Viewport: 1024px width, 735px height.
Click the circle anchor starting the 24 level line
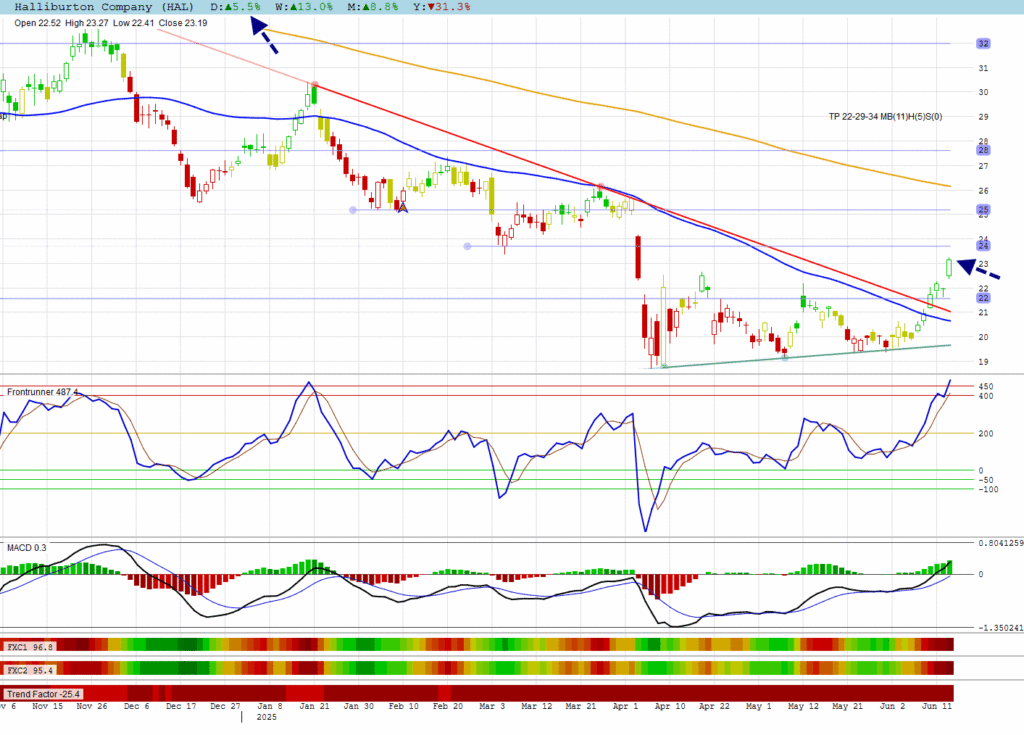[467, 246]
